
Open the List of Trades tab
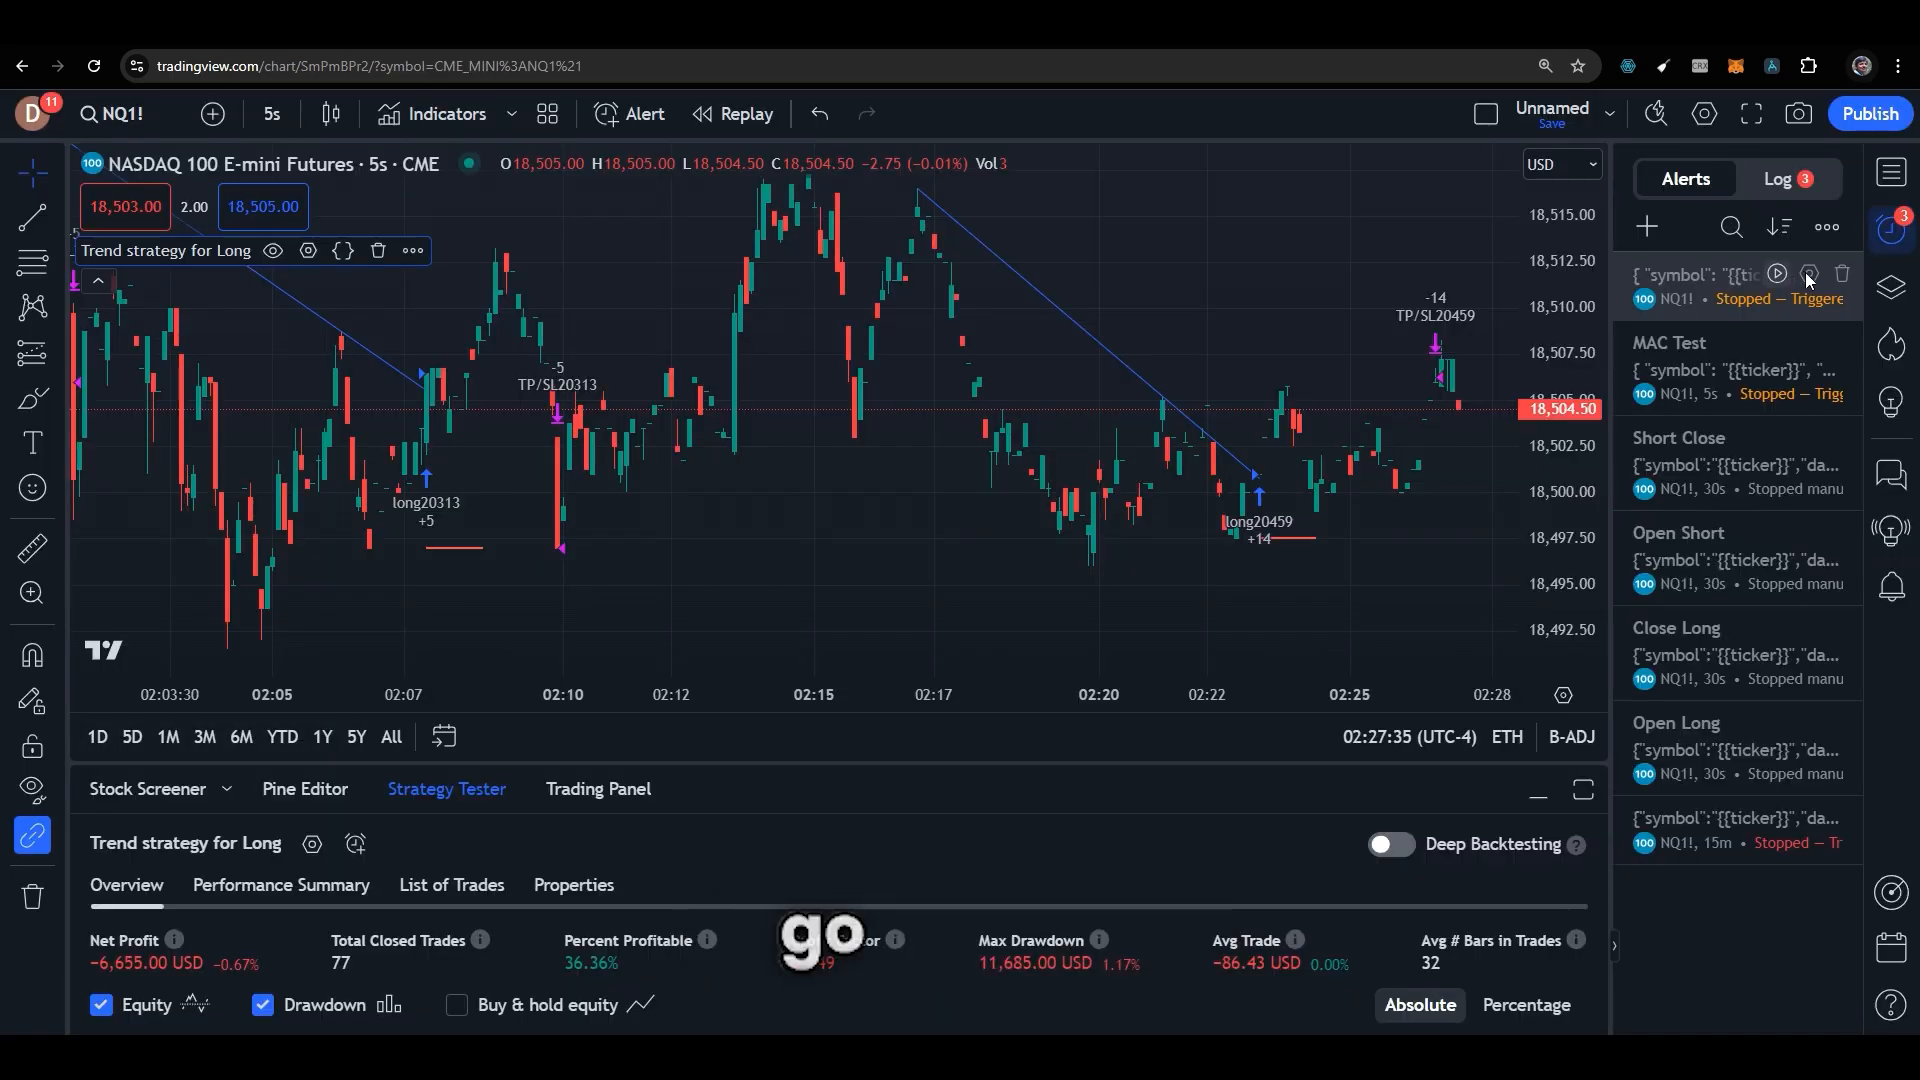pos(451,885)
